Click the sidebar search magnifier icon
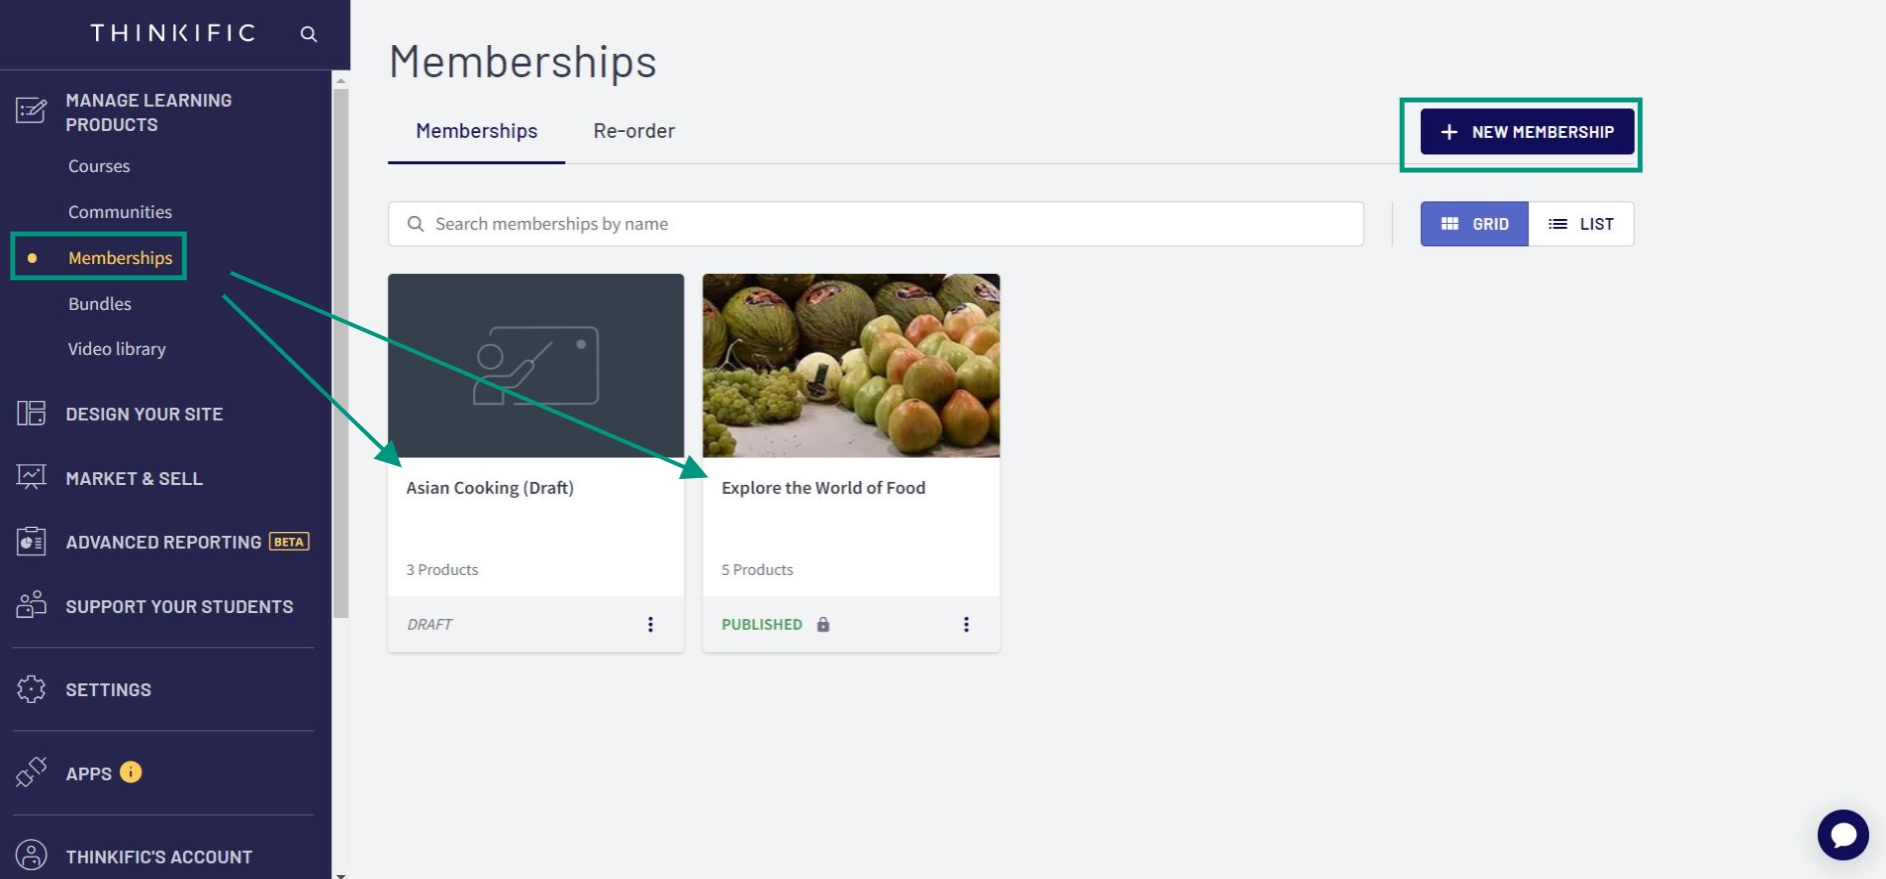The height and width of the screenshot is (879, 1886). 309,34
